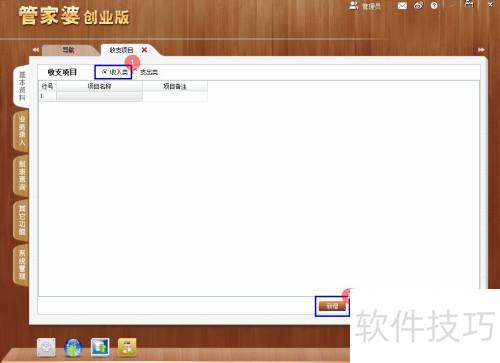
Task: Open the 系统管理 side tab
Action: (x=22, y=265)
